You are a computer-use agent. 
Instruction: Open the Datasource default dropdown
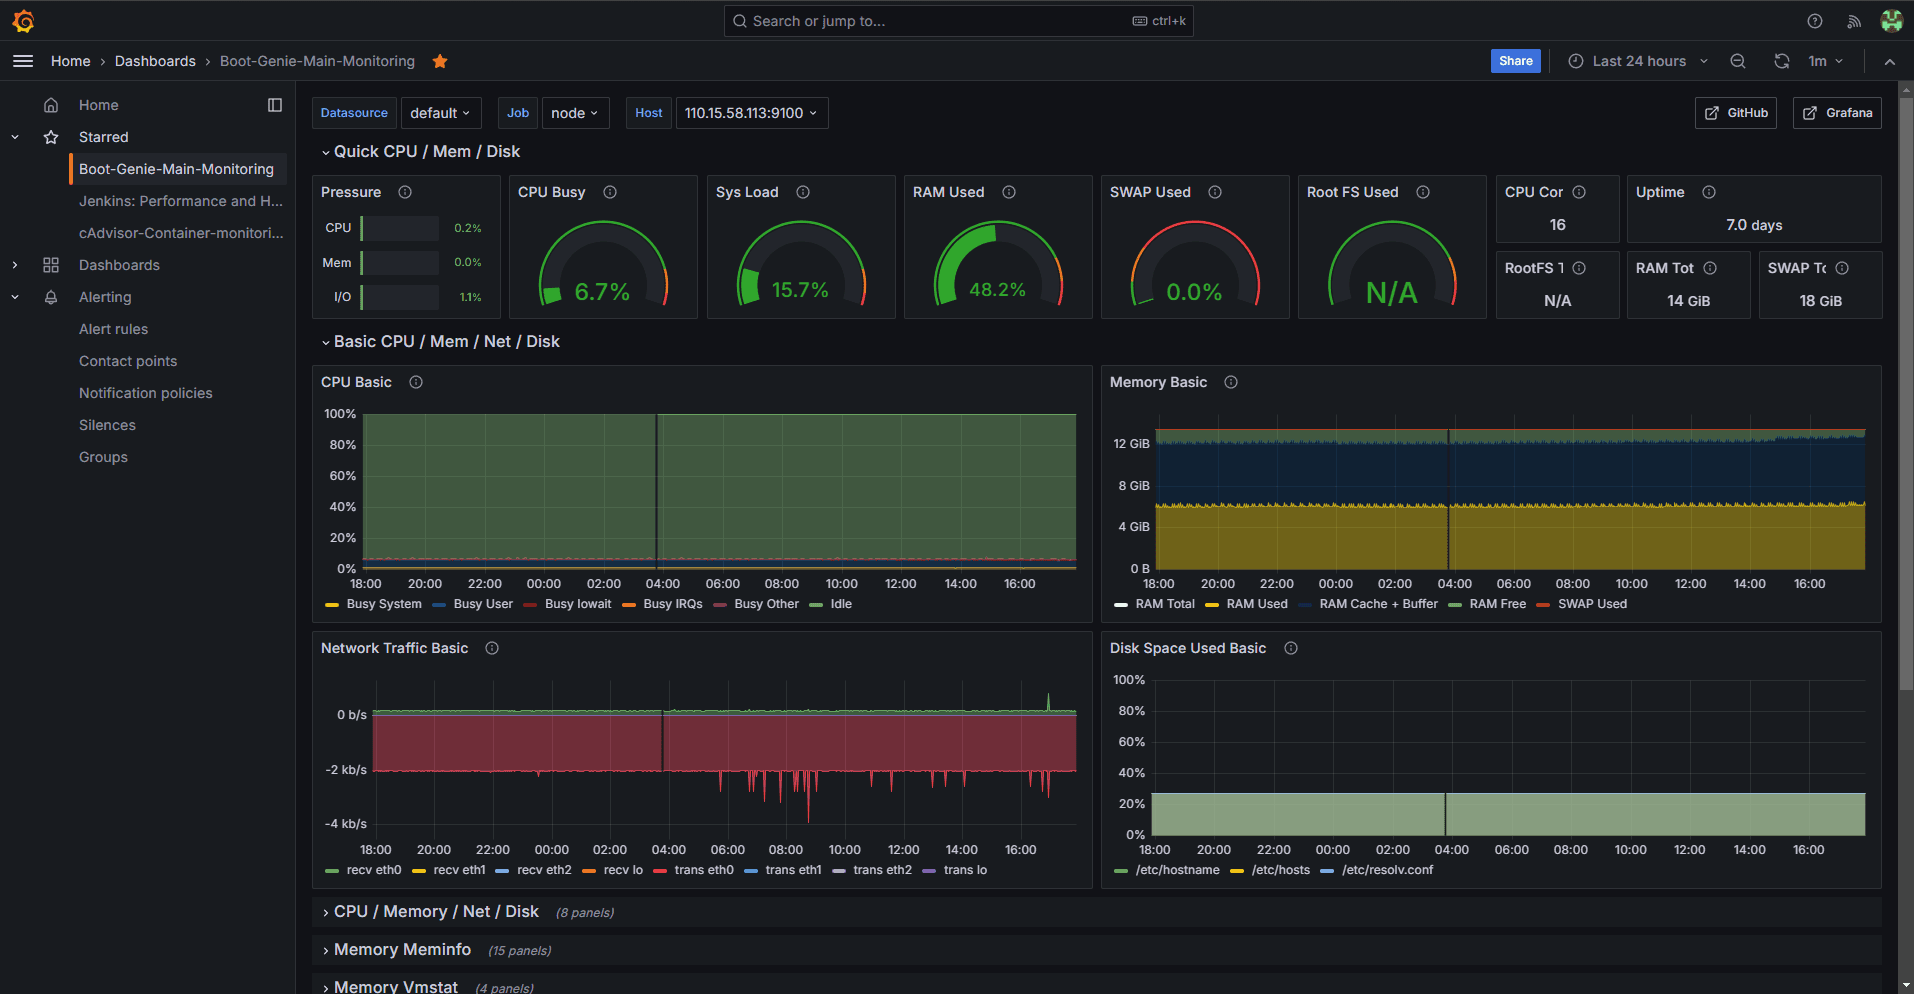pos(441,113)
